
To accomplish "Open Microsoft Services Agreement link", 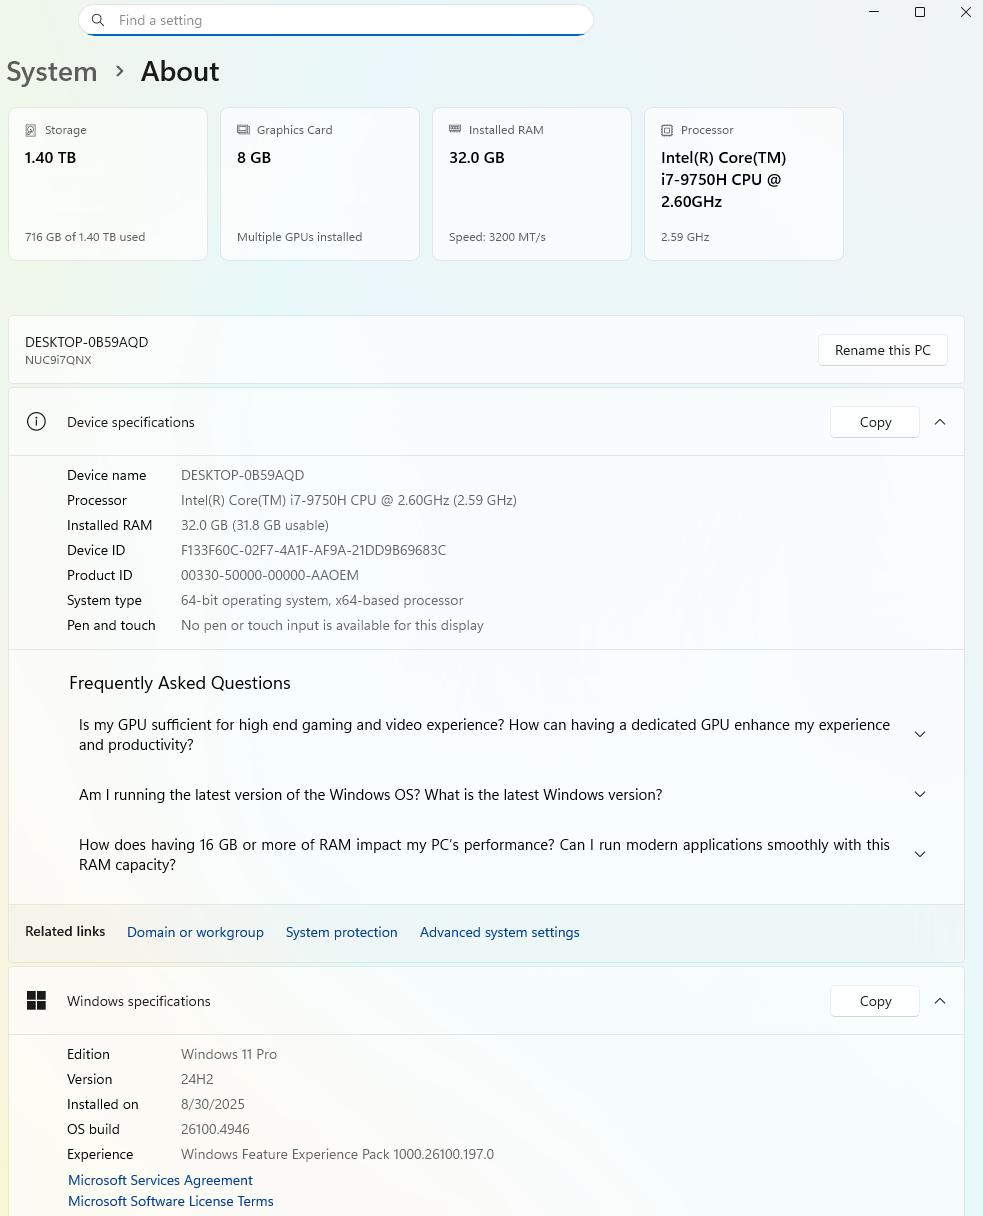I will [x=160, y=1180].
